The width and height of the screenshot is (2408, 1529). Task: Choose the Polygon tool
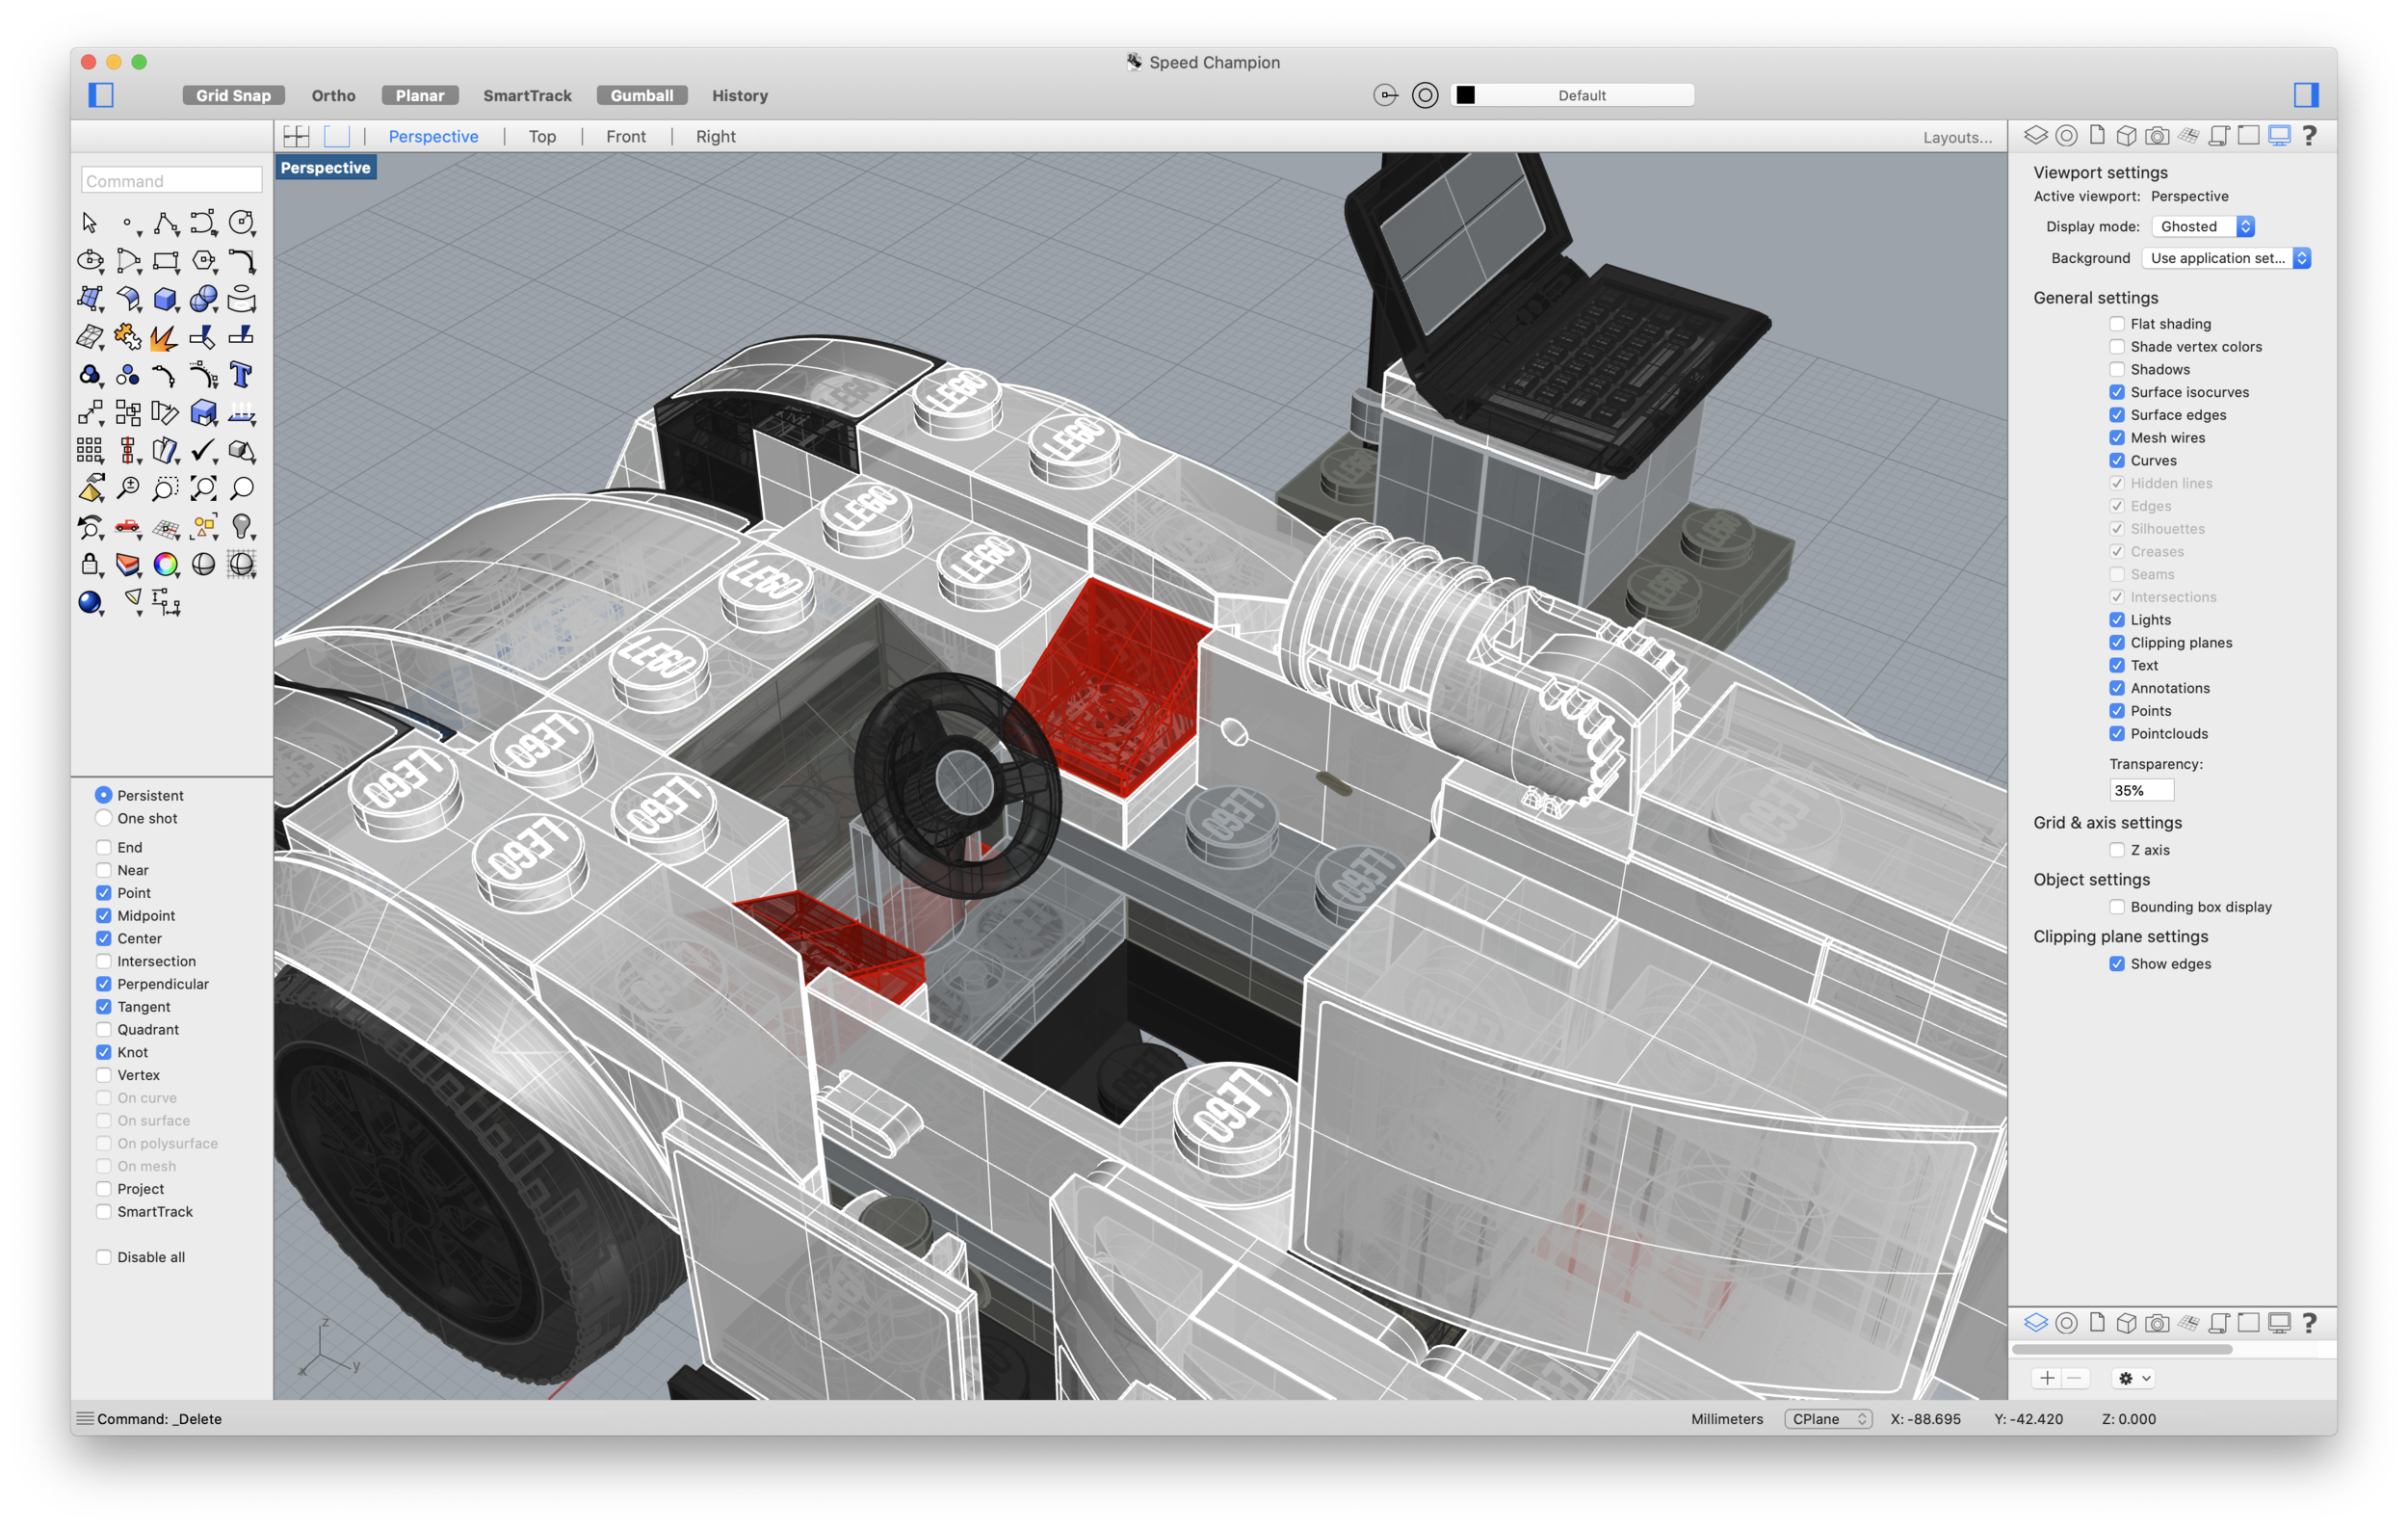click(204, 261)
